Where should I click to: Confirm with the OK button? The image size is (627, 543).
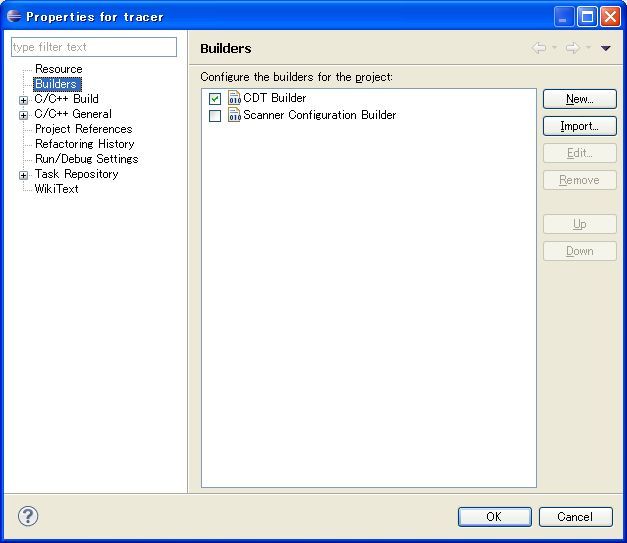pos(495,517)
